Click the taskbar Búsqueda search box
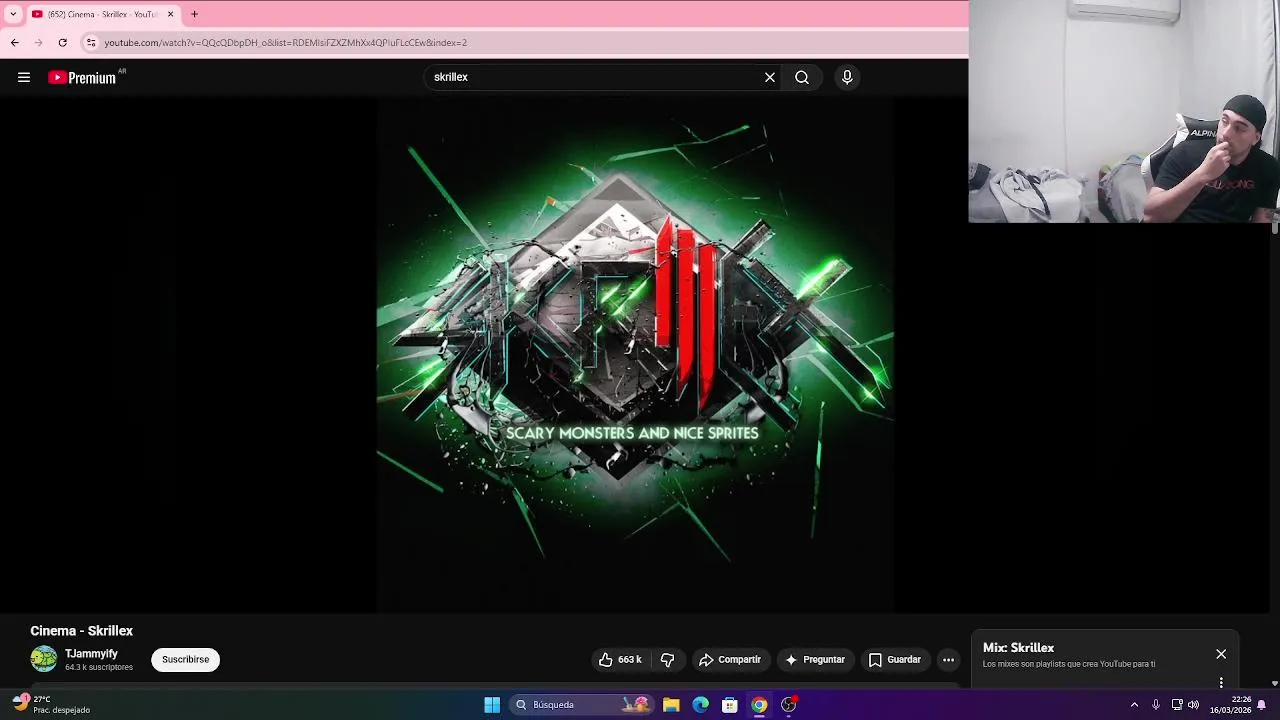 (583, 705)
